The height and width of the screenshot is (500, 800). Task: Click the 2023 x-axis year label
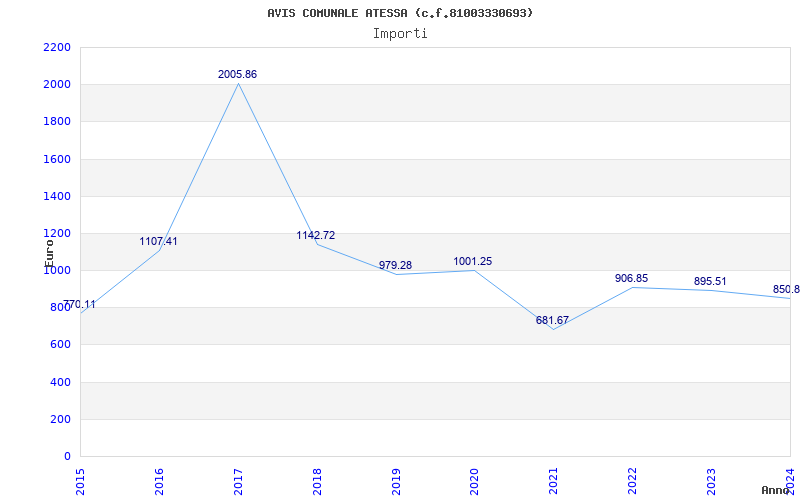click(x=711, y=482)
